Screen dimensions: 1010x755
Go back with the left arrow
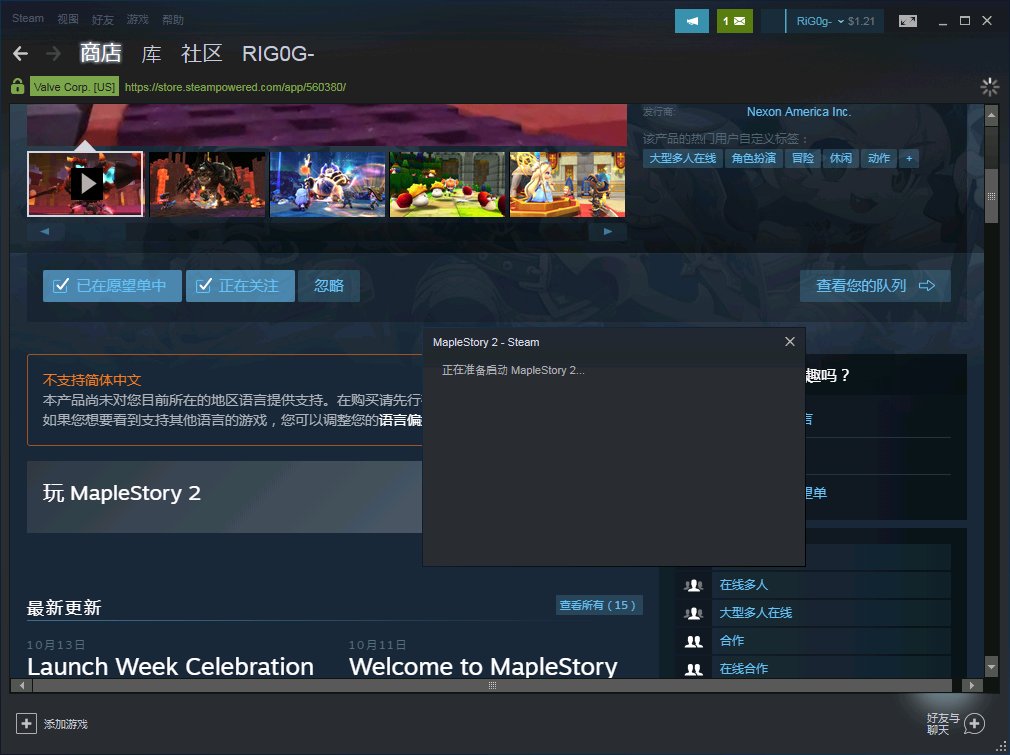click(x=21, y=53)
